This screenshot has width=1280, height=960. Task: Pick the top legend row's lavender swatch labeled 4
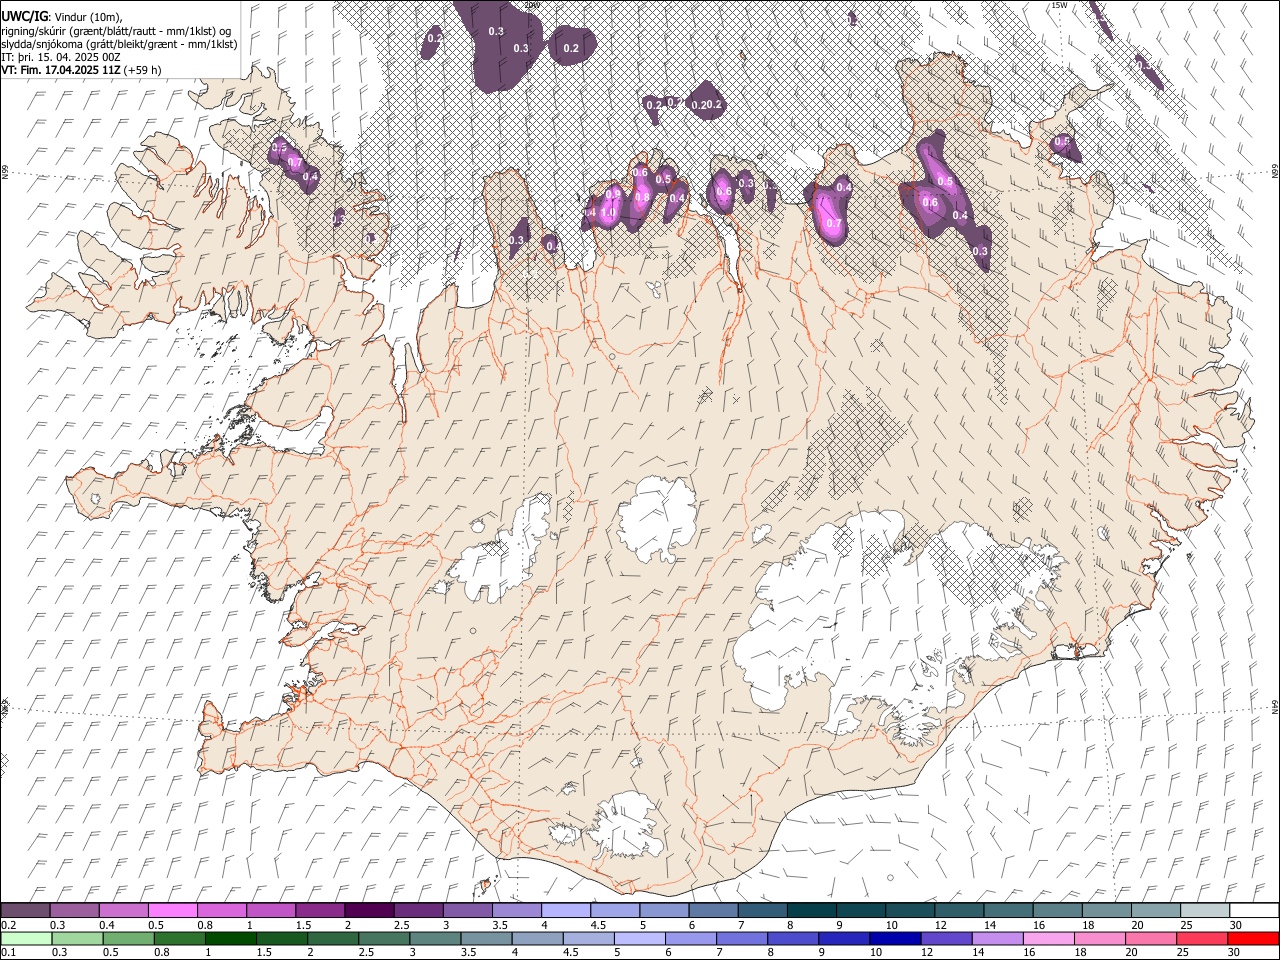click(x=566, y=910)
